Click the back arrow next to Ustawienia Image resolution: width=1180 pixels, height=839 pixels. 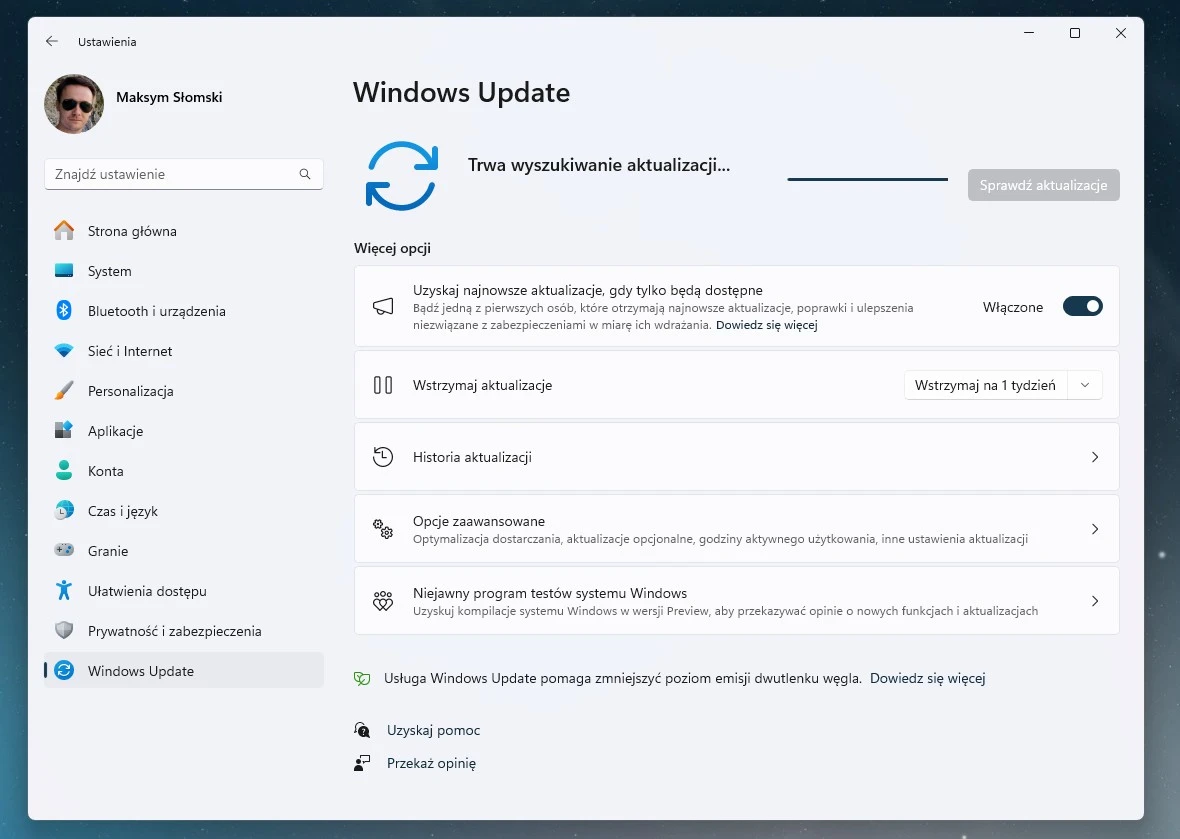[51, 41]
